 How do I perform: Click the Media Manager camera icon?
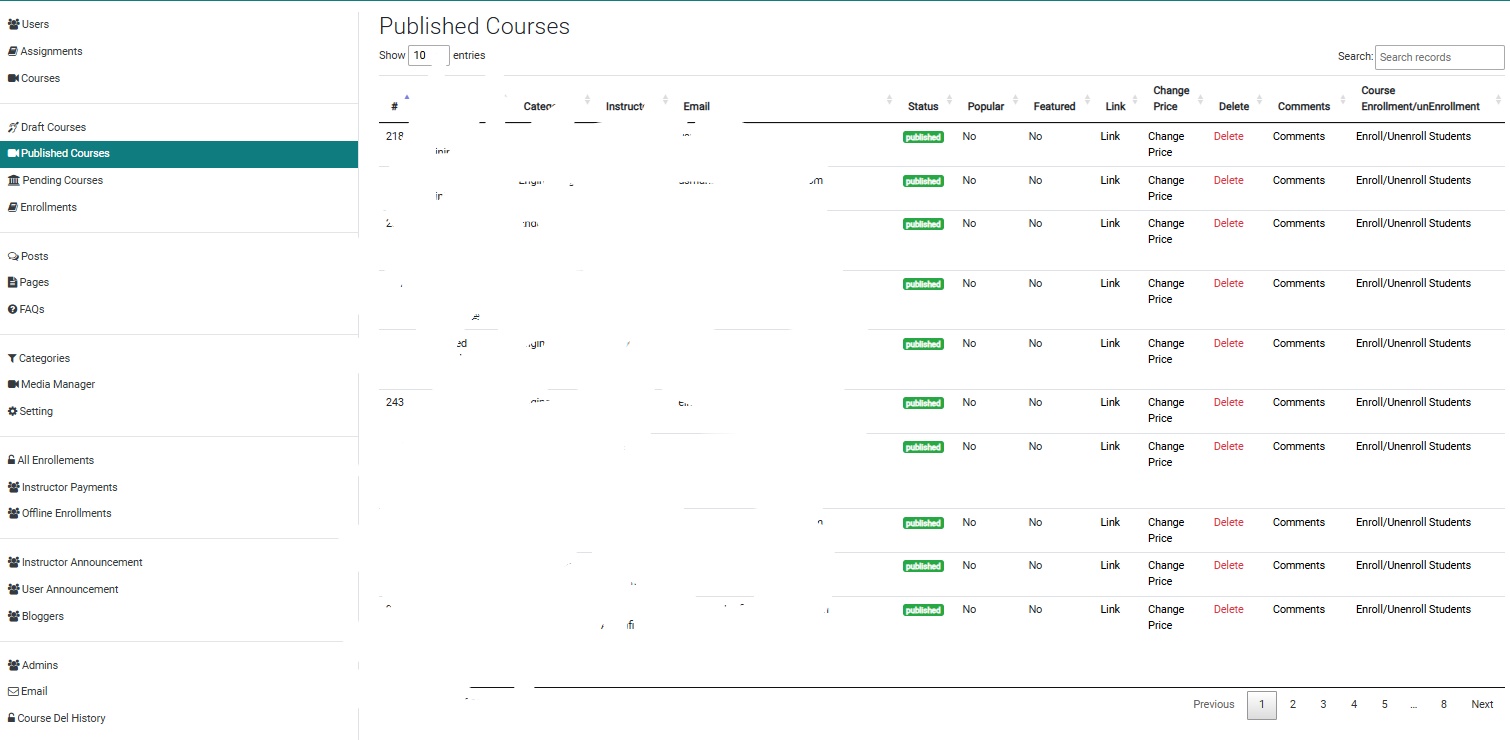[13, 384]
